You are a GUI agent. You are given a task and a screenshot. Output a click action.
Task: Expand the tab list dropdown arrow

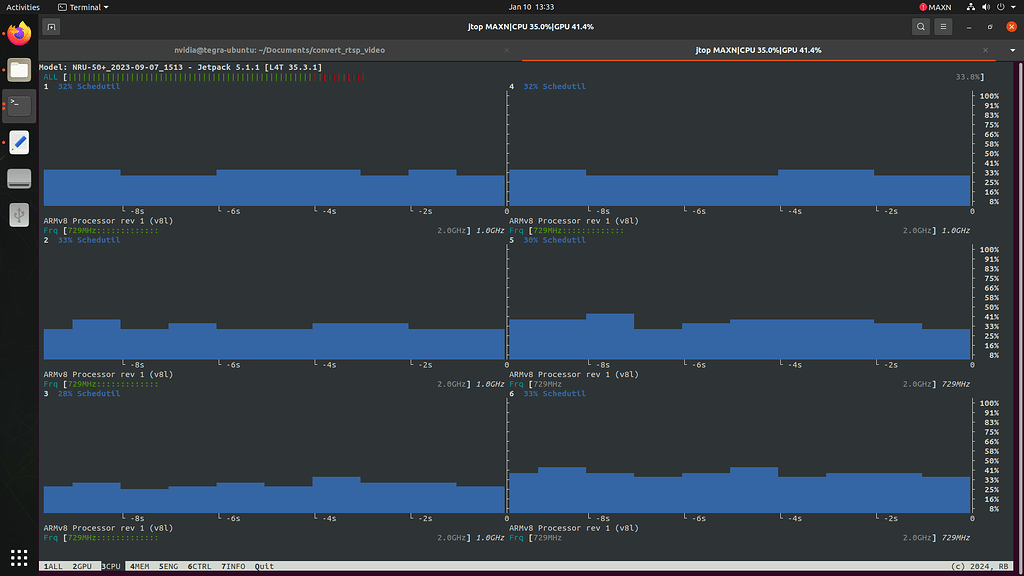pyautogui.click(x=1013, y=50)
